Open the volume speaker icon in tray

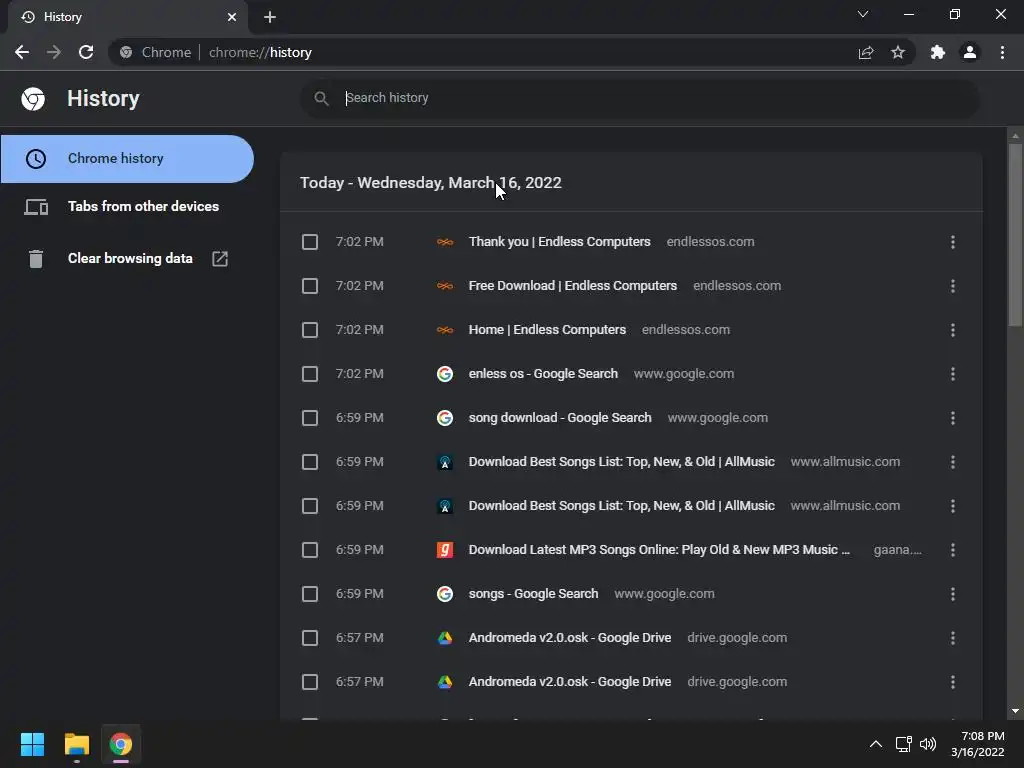pos(927,744)
